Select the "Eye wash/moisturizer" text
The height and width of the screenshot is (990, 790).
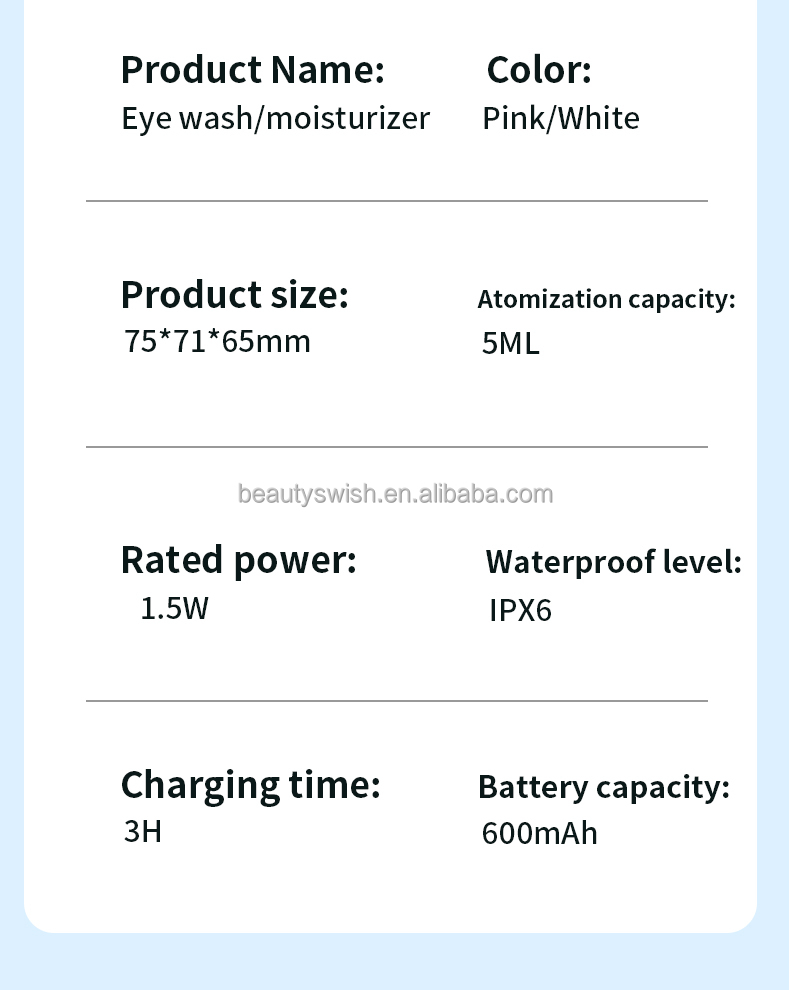tap(275, 118)
